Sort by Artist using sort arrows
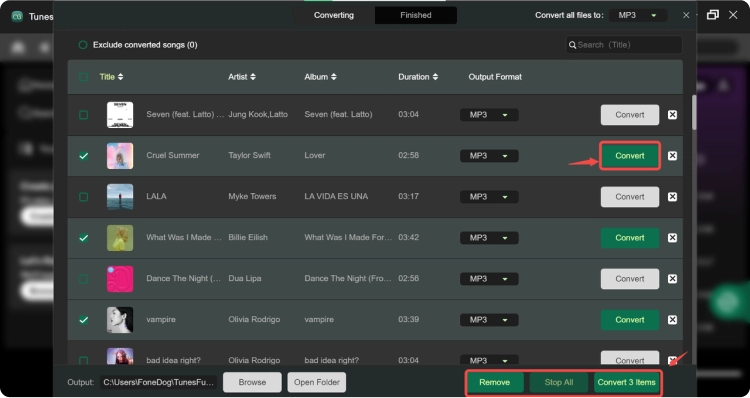 (x=253, y=77)
